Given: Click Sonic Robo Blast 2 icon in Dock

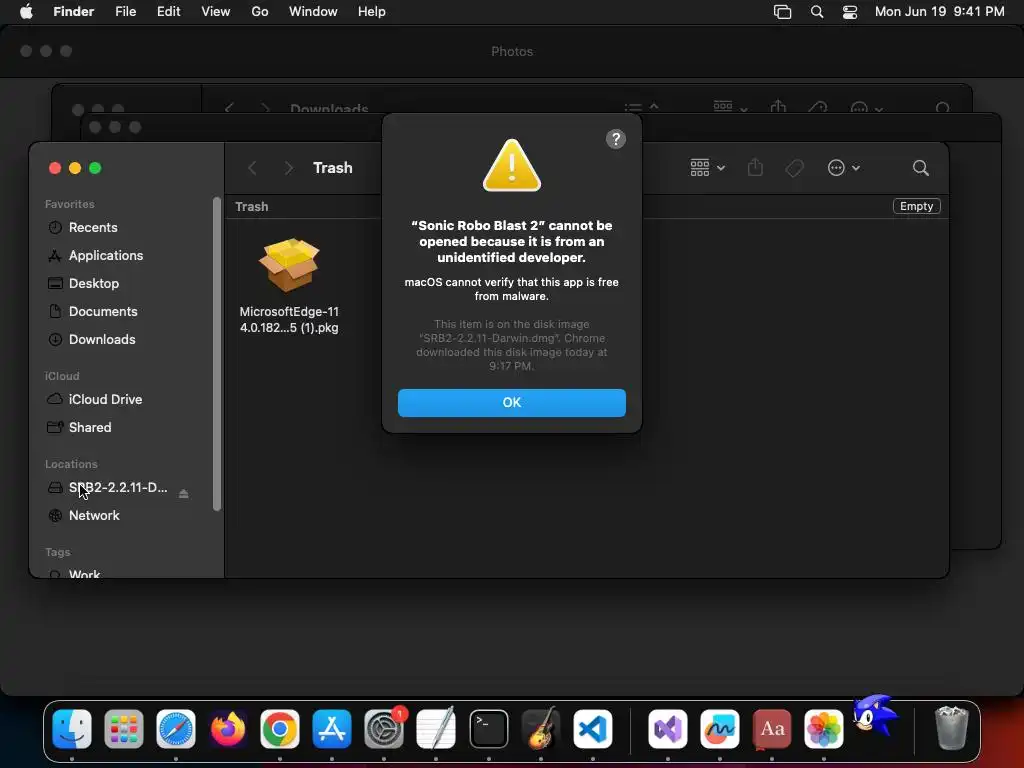Looking at the screenshot, I should click(x=876, y=716).
